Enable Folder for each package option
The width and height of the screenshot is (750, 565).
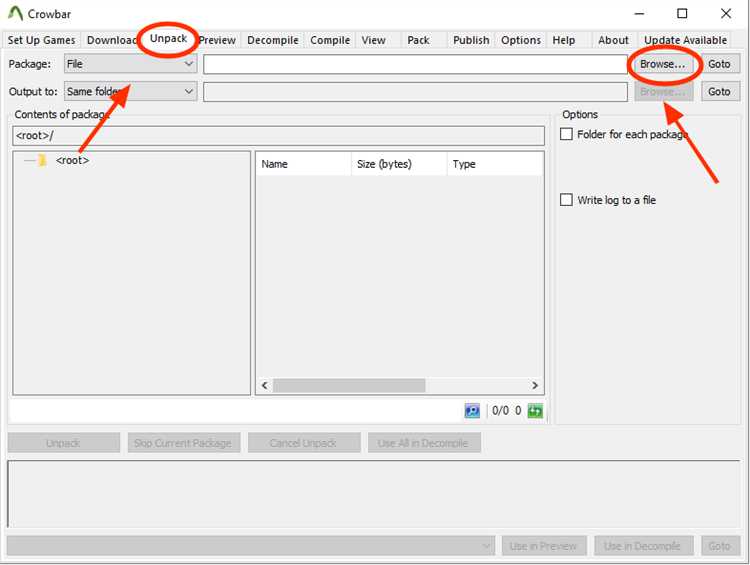pyautogui.click(x=566, y=134)
